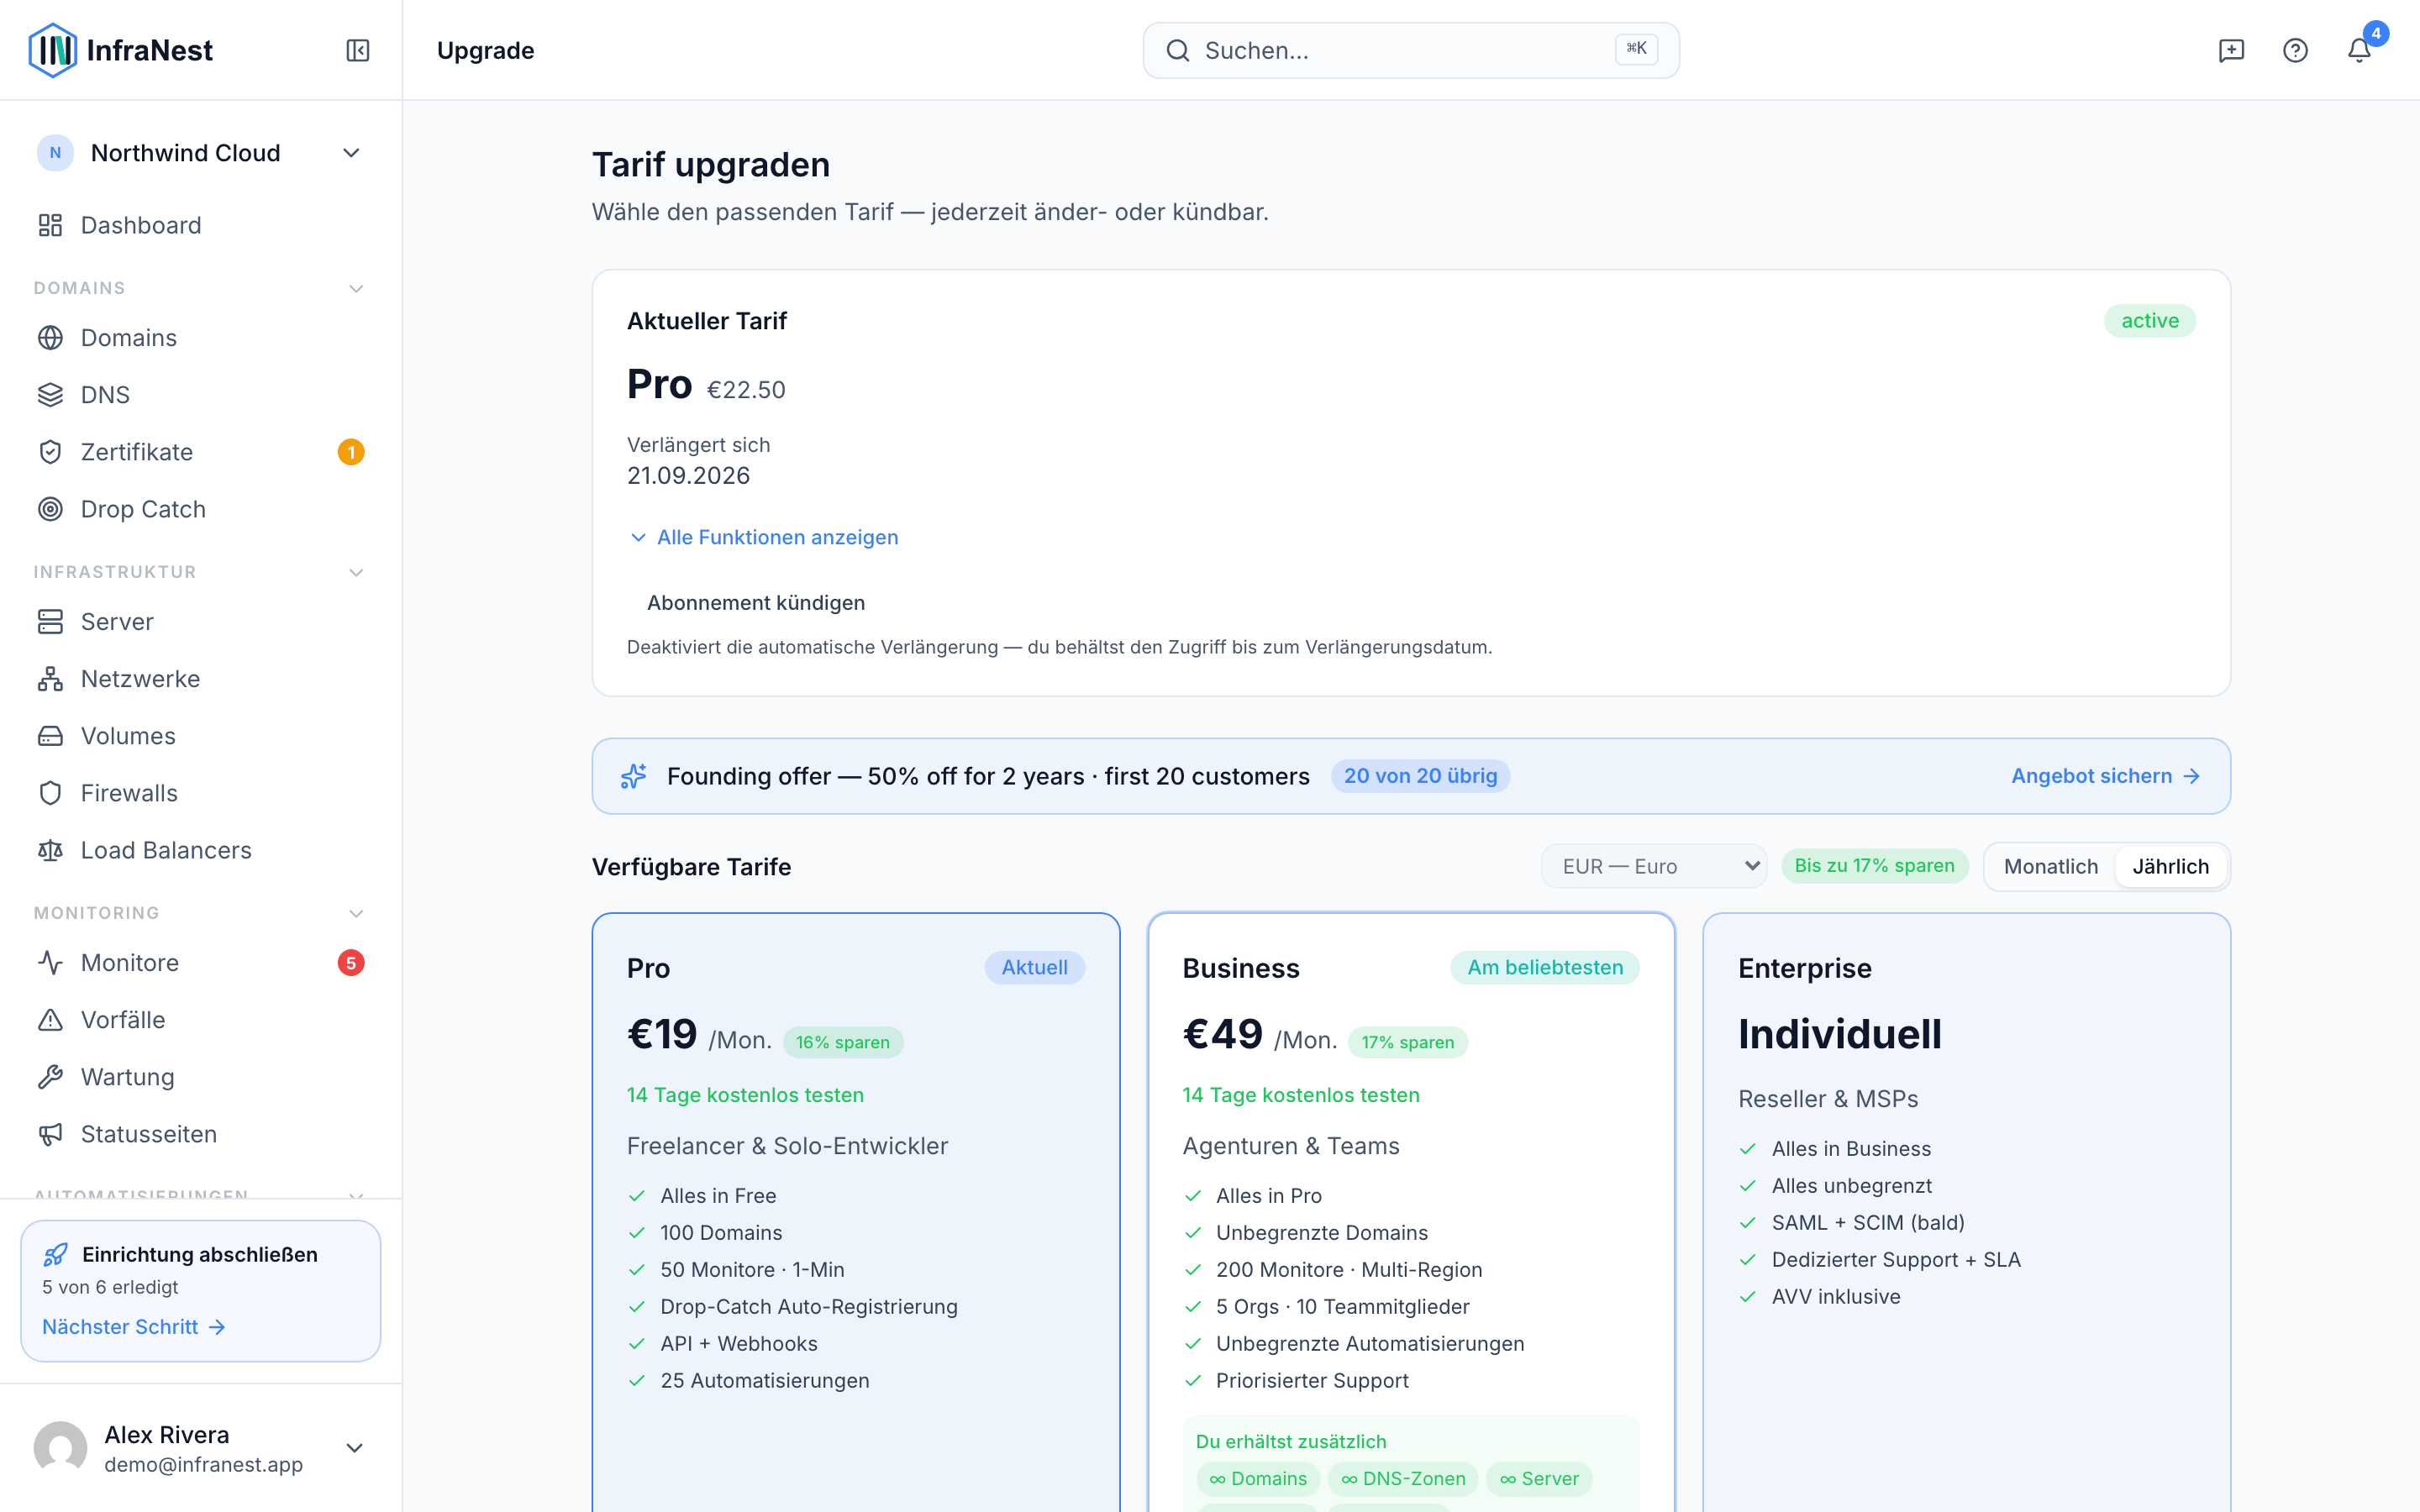2420x1512 pixels.
Task: Click the N organization avatar badge
Action: point(55,153)
